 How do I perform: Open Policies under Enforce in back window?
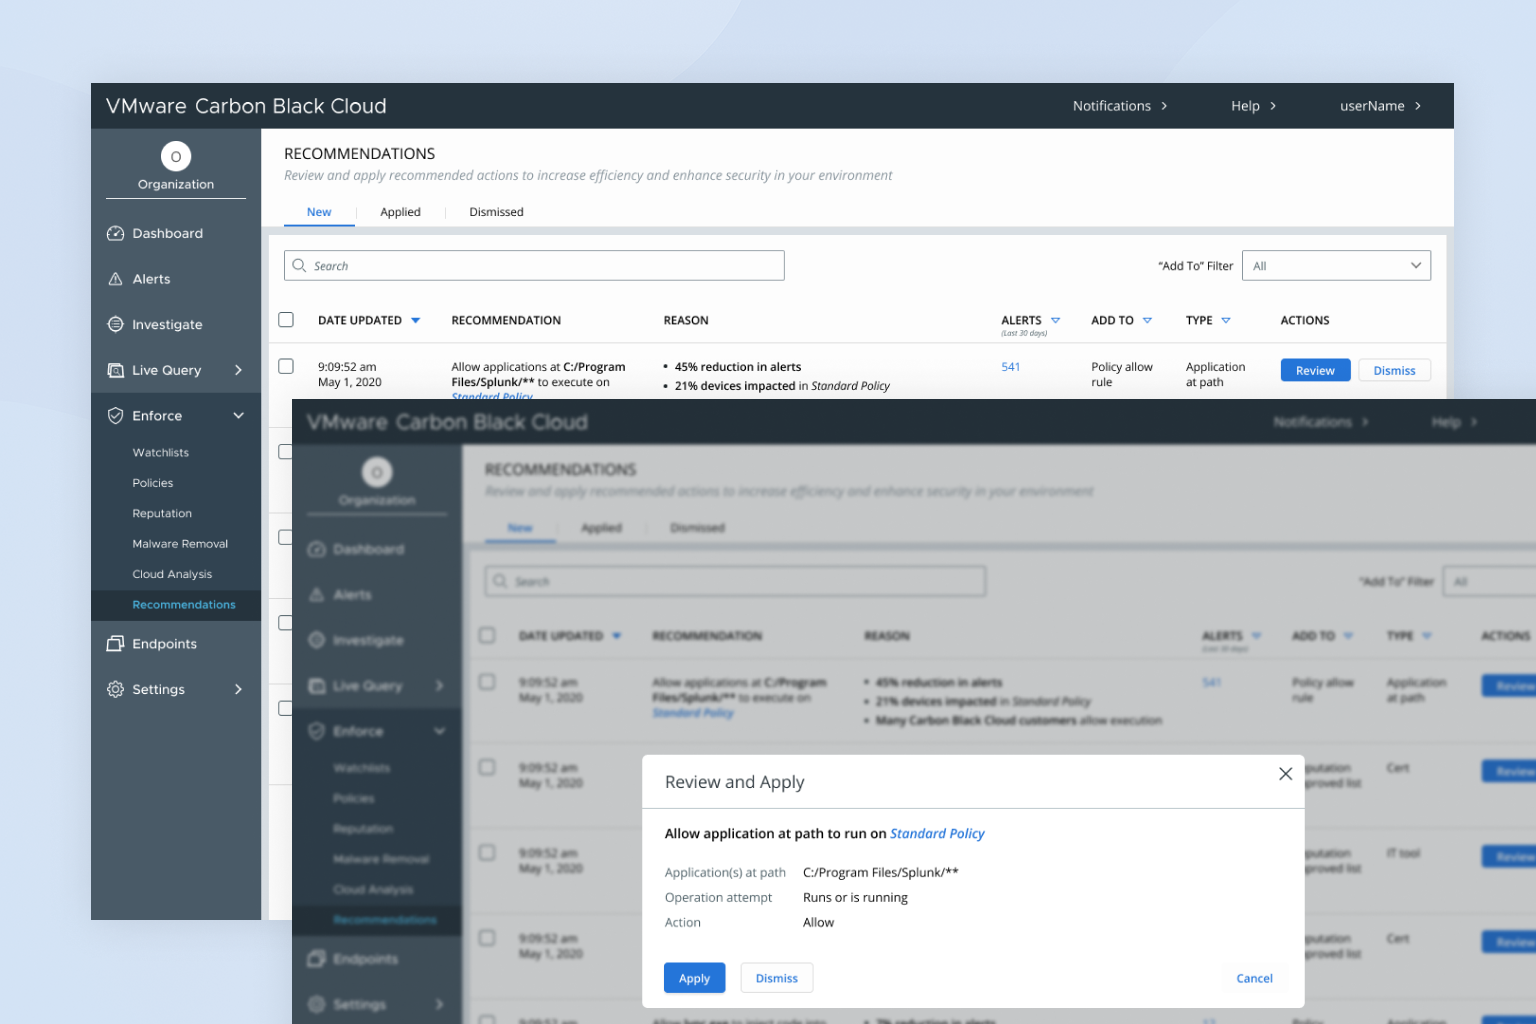pos(153,483)
